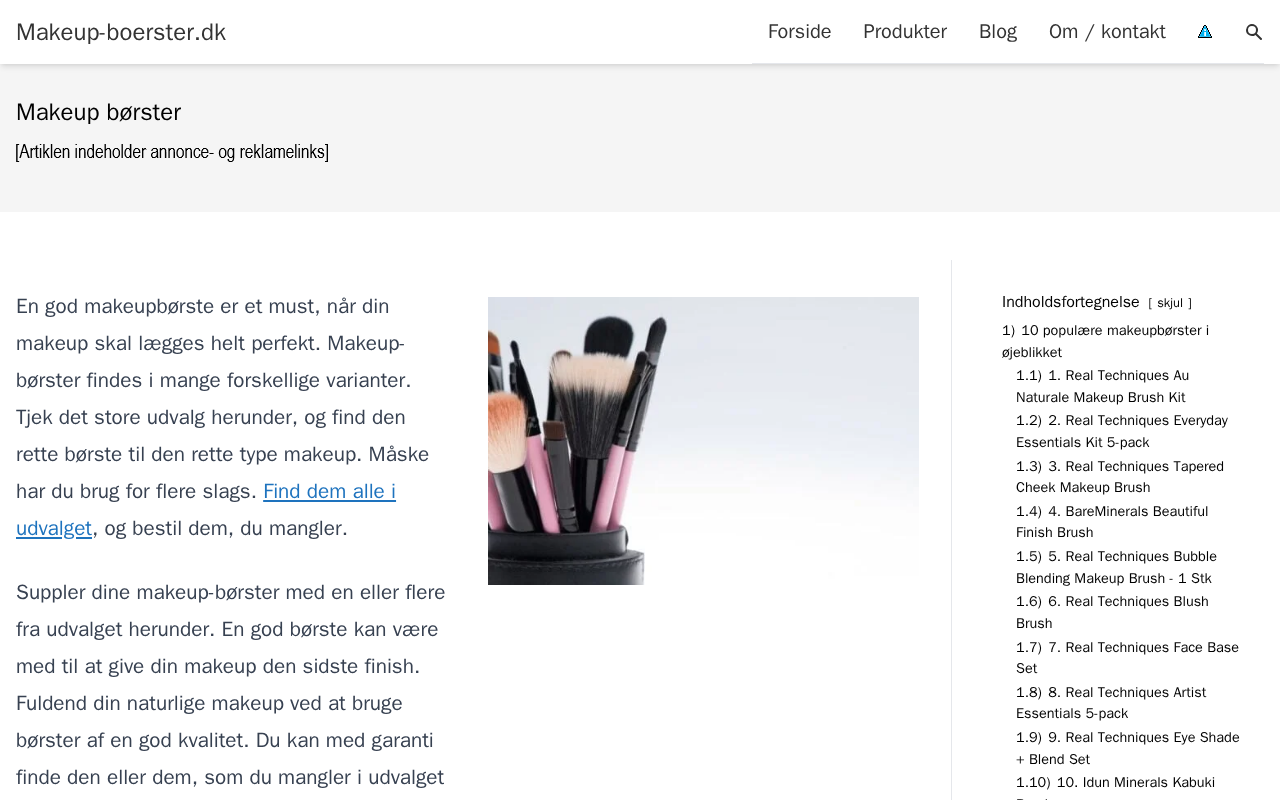Jump to Real Techniques Artist Essentials 5-pack
The height and width of the screenshot is (800, 1280).
point(1111,703)
